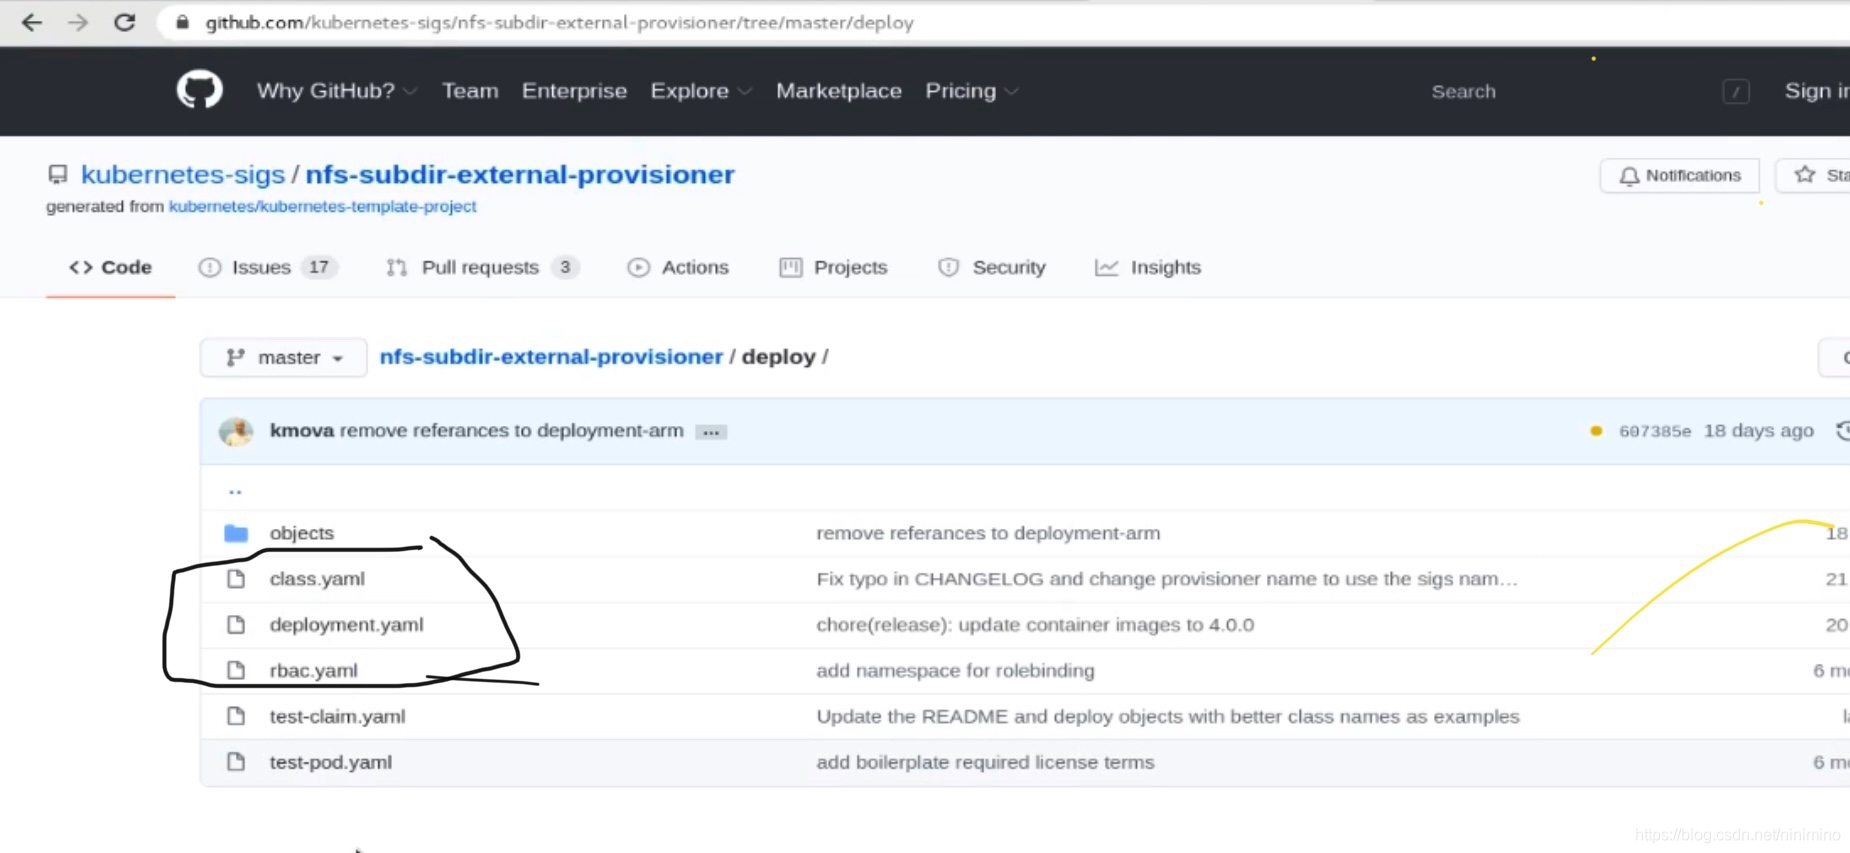The image size is (1850, 853).
Task: Click the file icon beside rbac.yaml
Action: (236, 671)
